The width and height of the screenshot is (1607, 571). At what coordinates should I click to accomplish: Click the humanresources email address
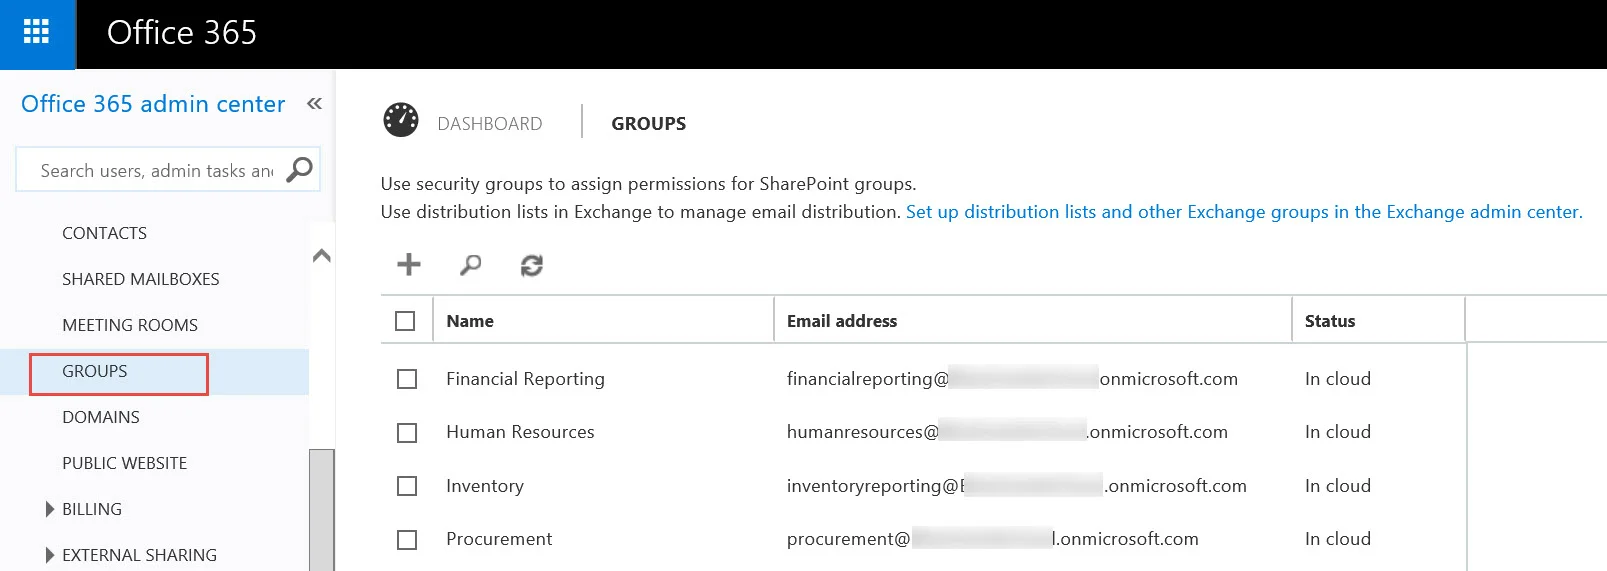(1007, 432)
